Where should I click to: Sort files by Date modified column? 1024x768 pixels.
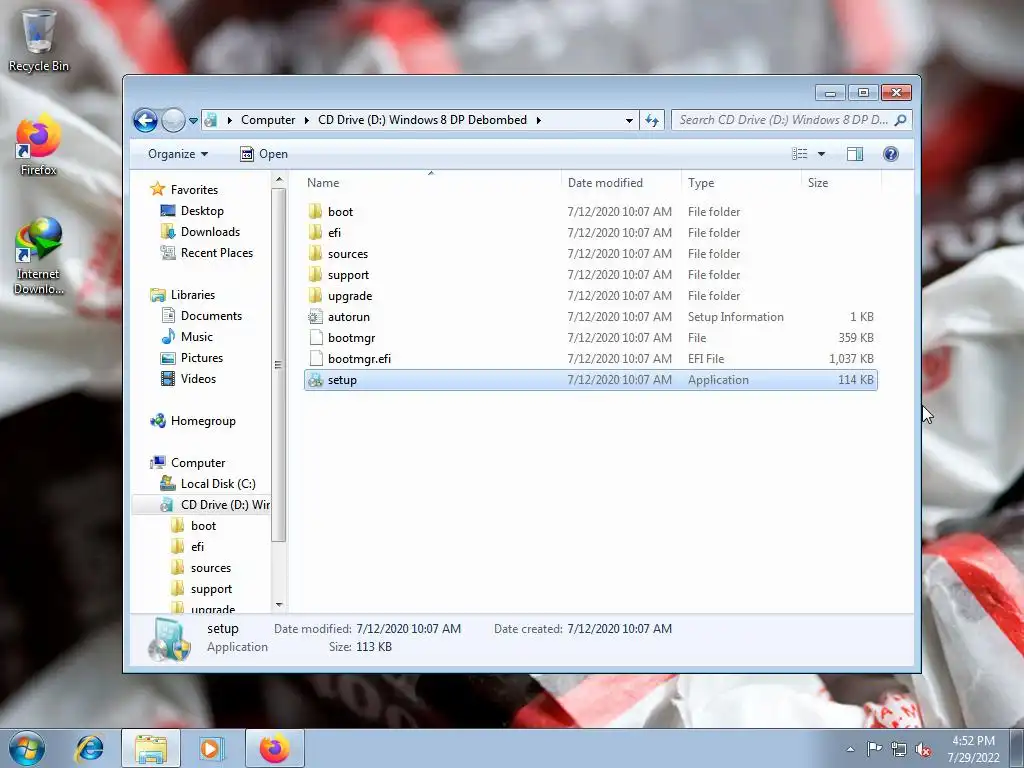tap(621, 183)
